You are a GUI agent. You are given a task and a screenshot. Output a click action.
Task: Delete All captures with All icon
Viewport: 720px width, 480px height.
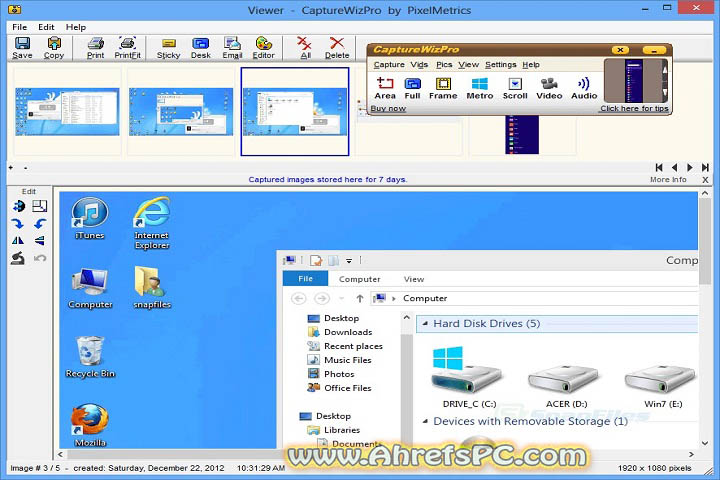click(304, 48)
